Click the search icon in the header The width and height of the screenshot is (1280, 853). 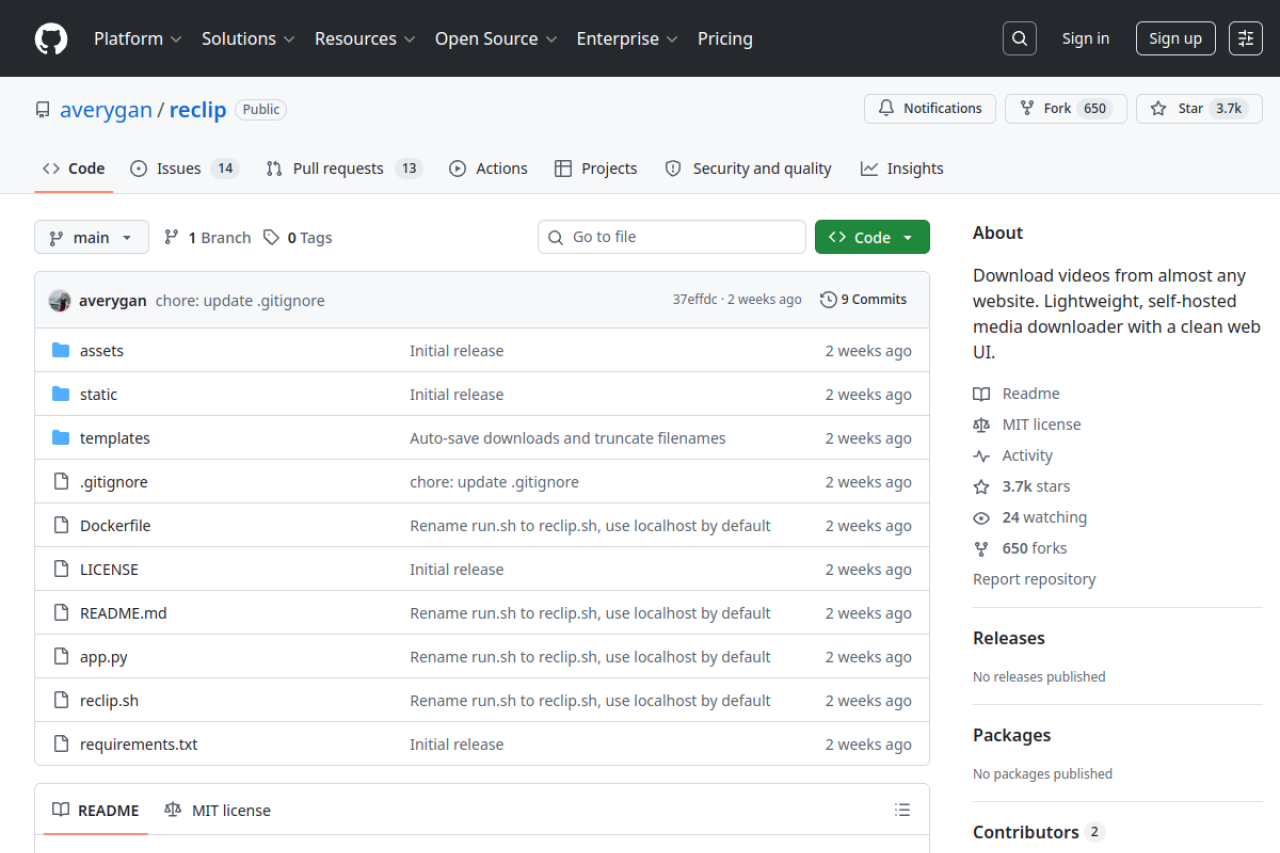tap(1019, 38)
